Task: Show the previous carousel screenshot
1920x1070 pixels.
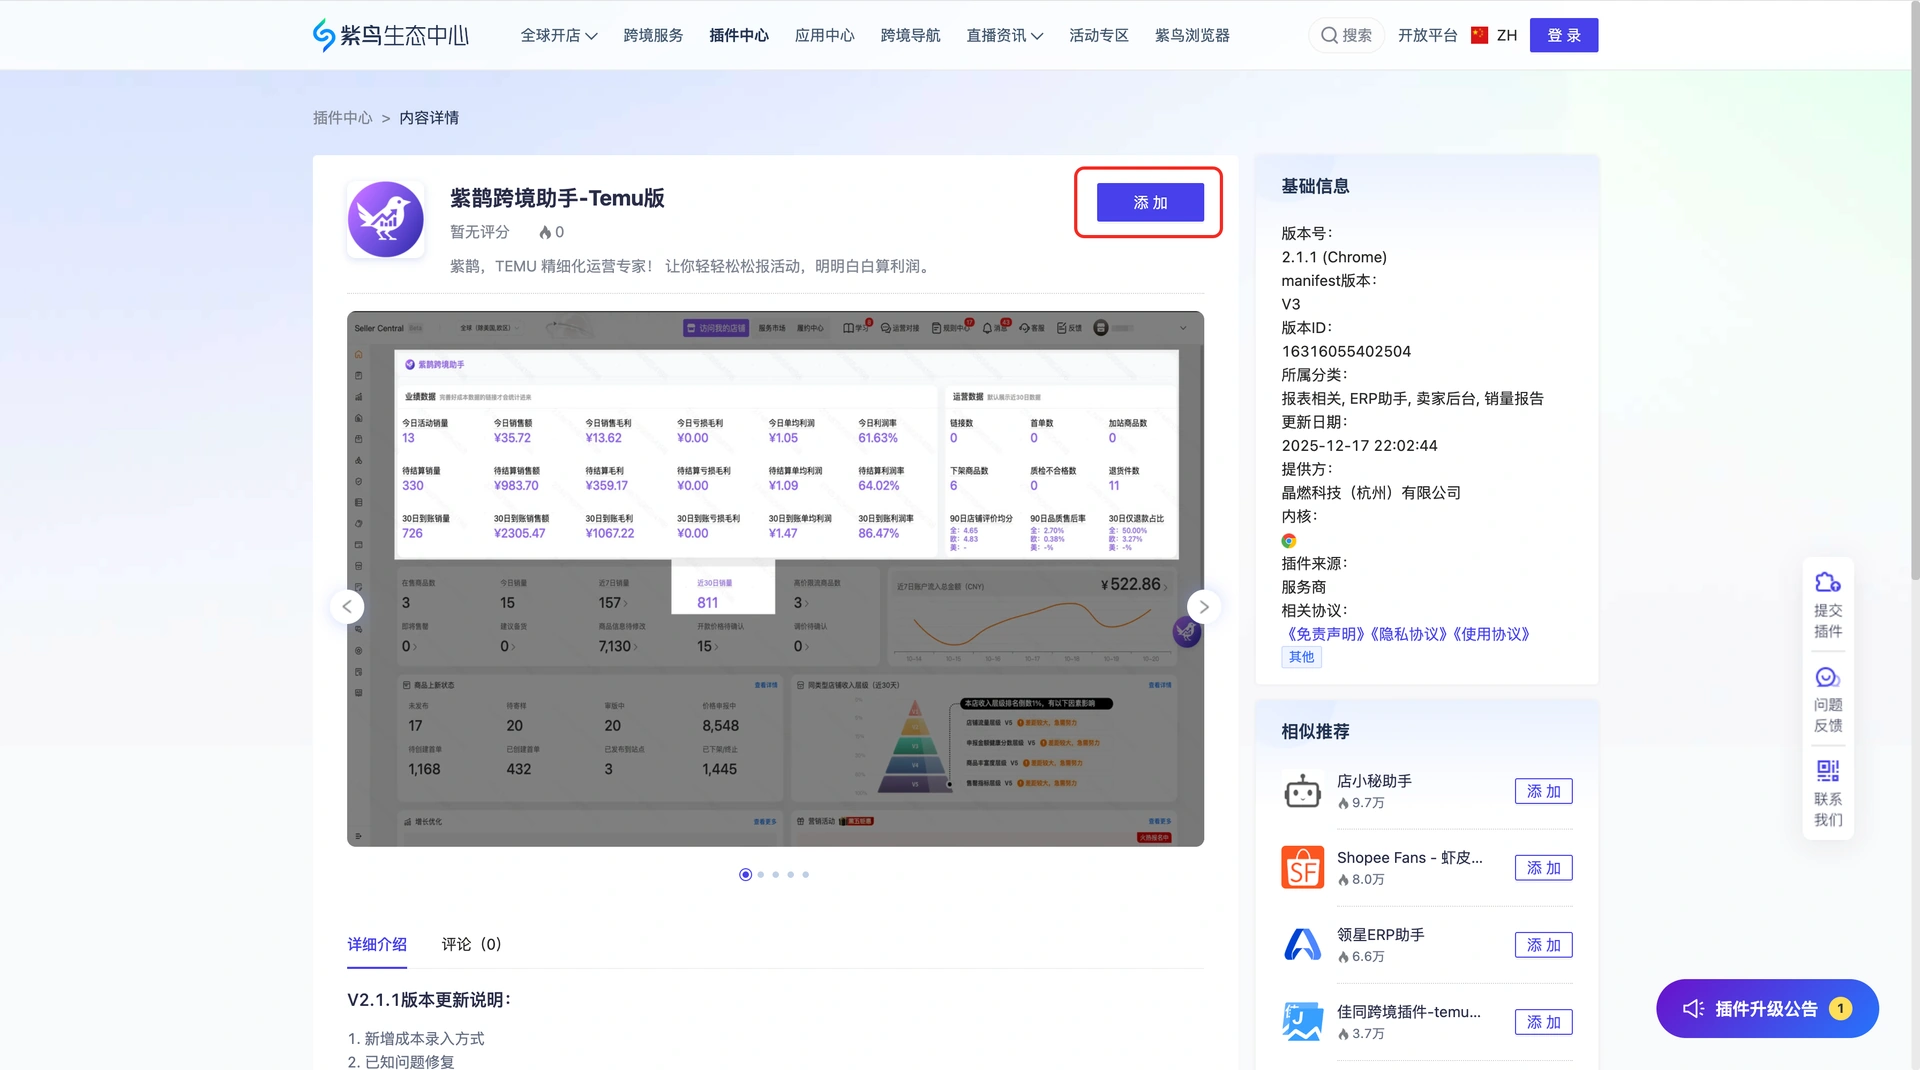Action: [347, 606]
